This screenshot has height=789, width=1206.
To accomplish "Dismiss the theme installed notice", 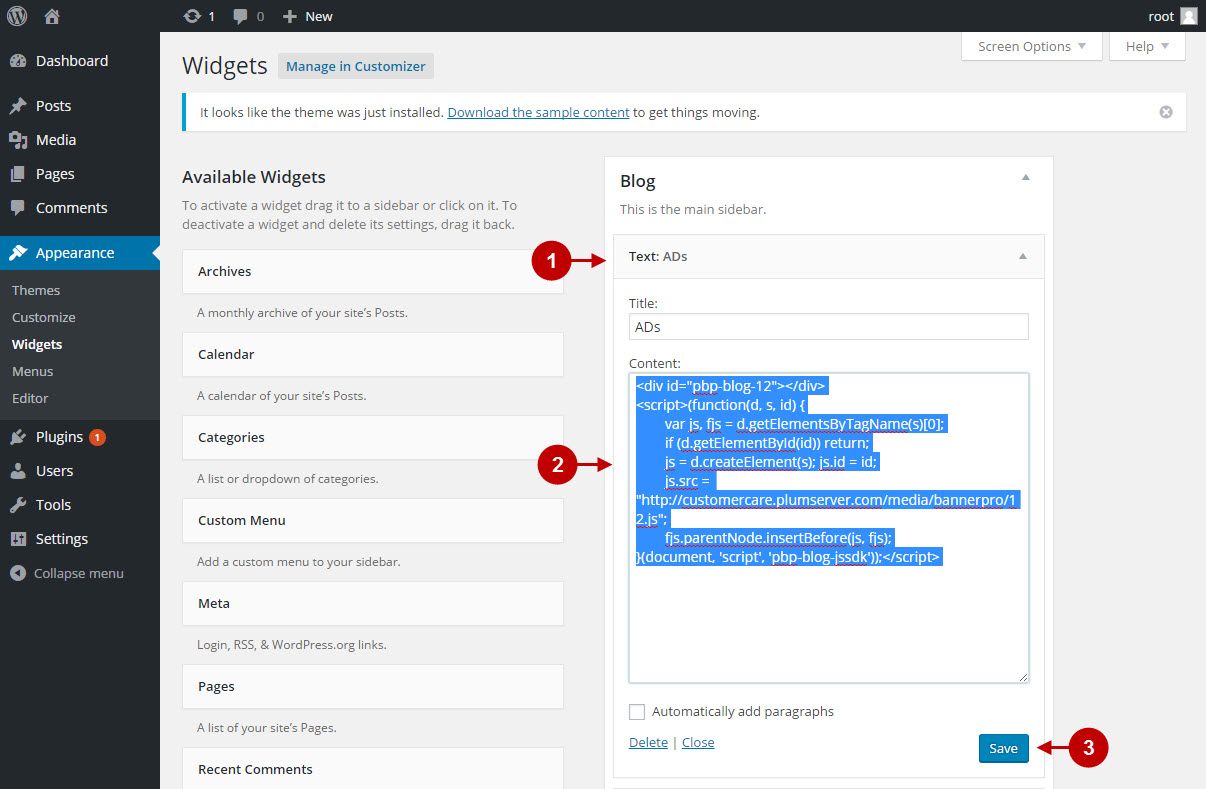I will tap(1166, 112).
